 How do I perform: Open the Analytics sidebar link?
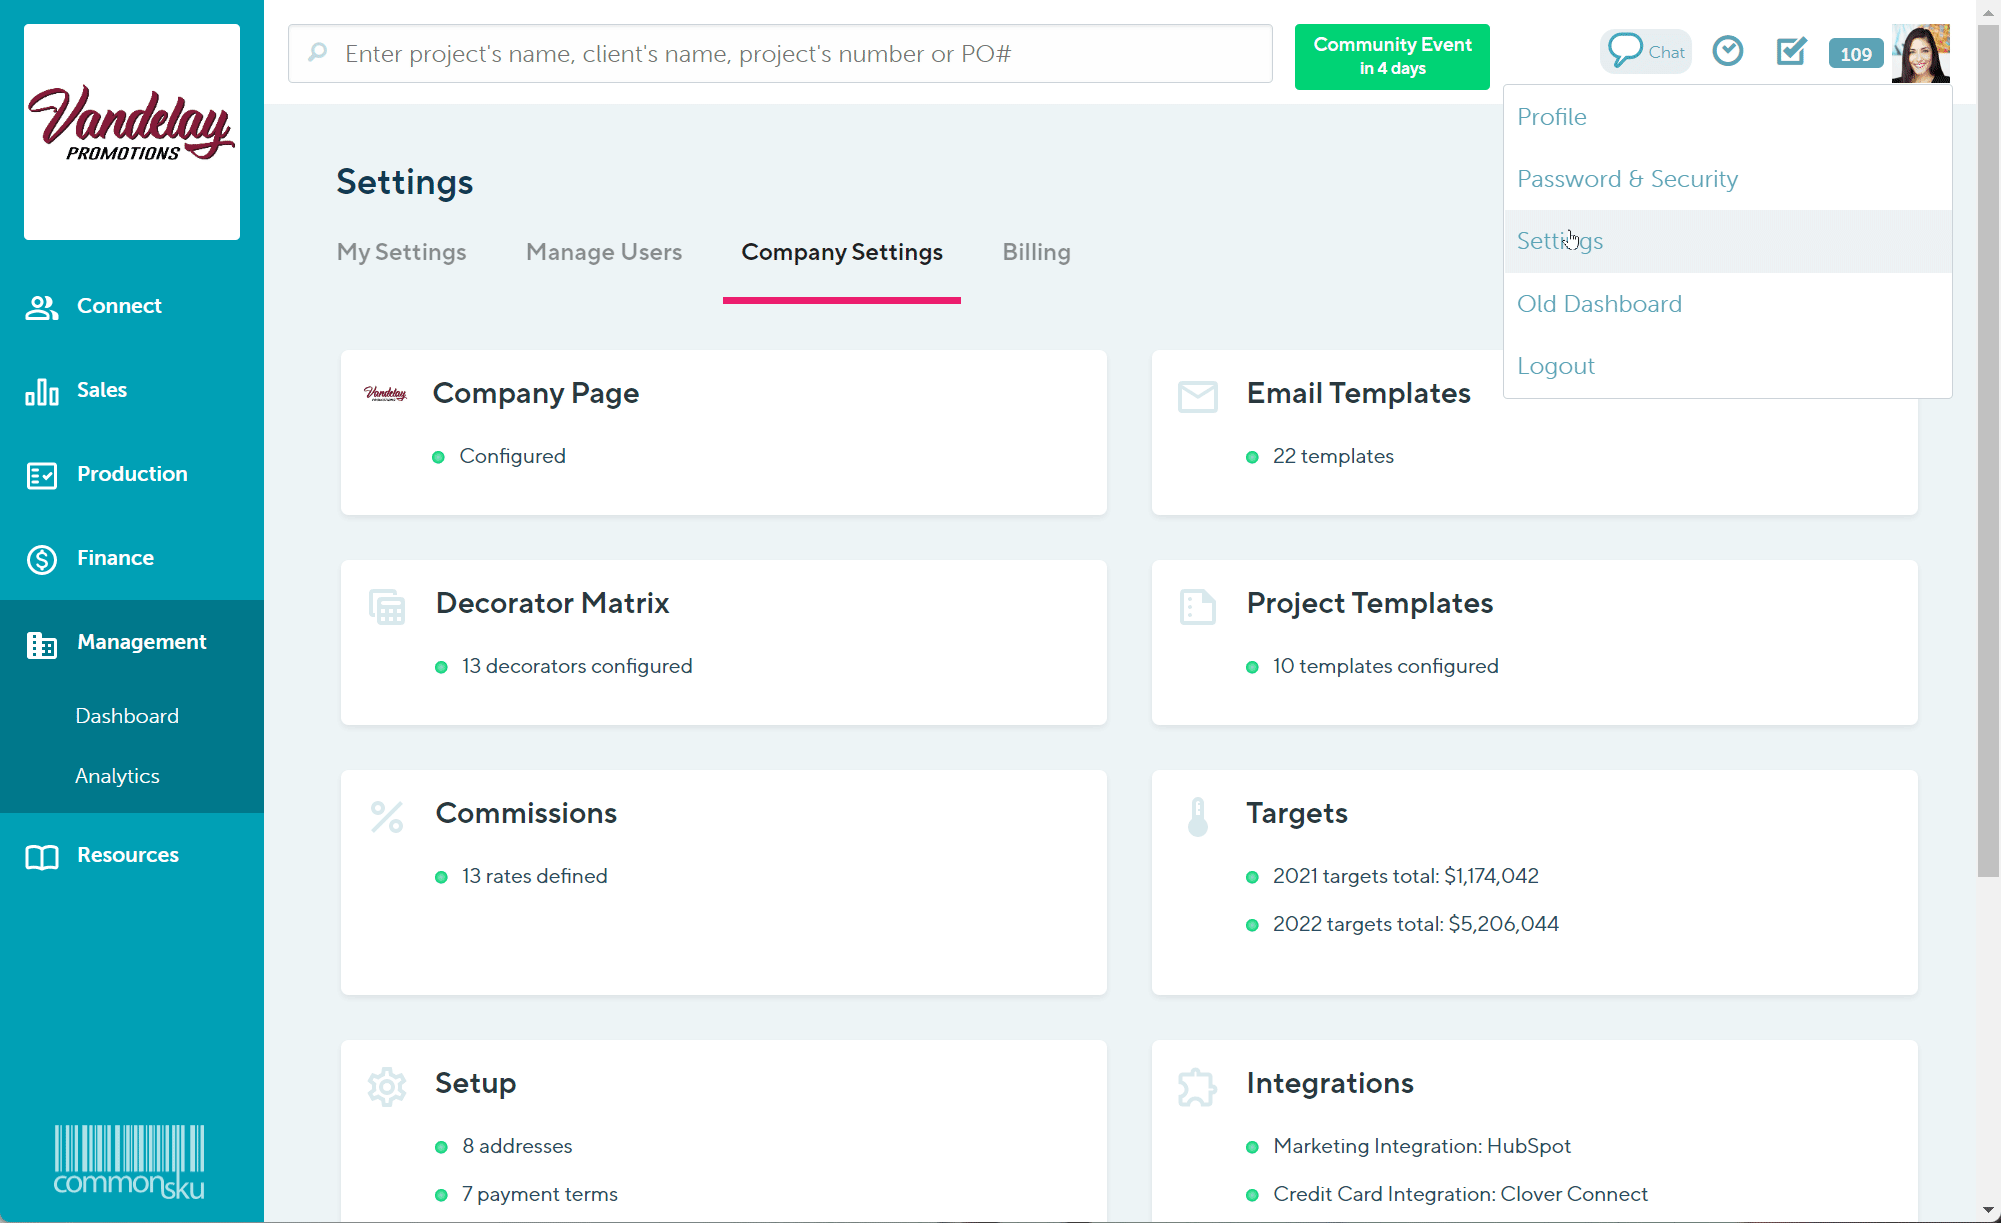[x=117, y=776]
